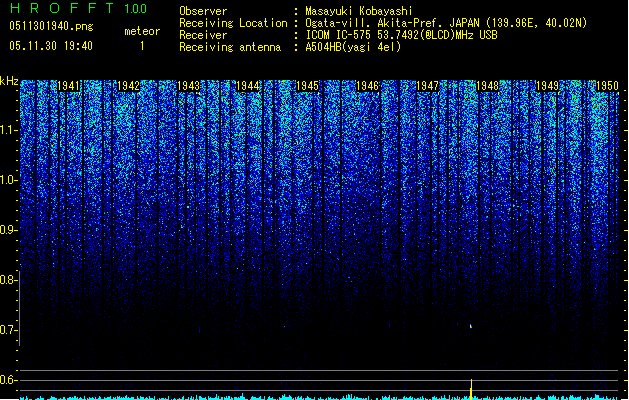Click the Receiving Location label
The height and width of the screenshot is (400, 629).
[x=233, y=23]
